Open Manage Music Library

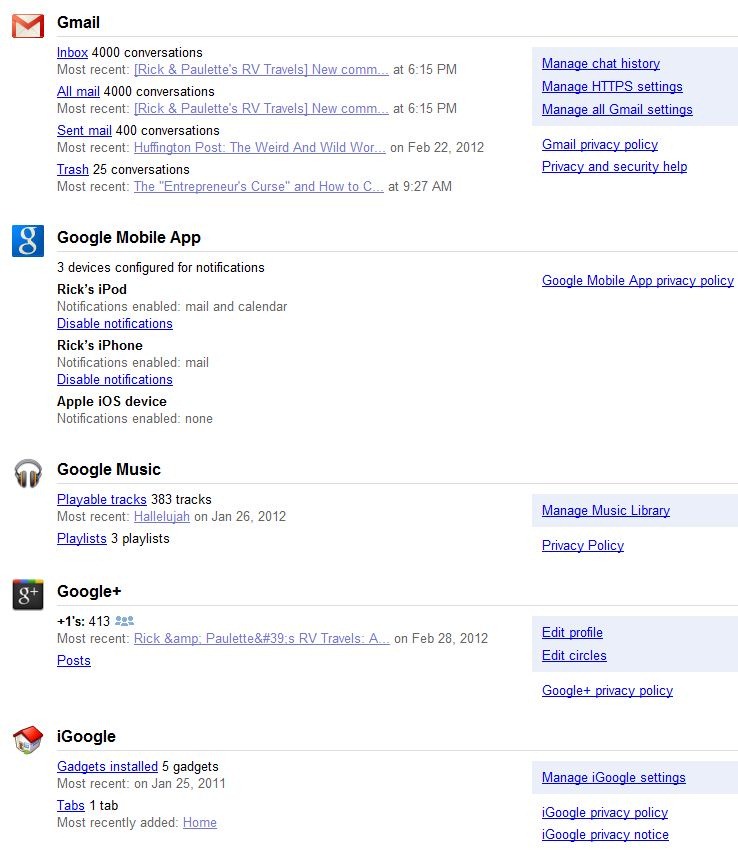click(606, 511)
